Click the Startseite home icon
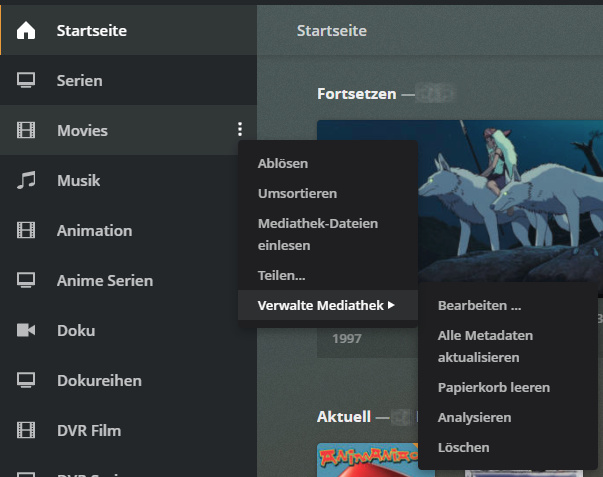The width and height of the screenshot is (603, 477). pyautogui.click(x=26, y=30)
